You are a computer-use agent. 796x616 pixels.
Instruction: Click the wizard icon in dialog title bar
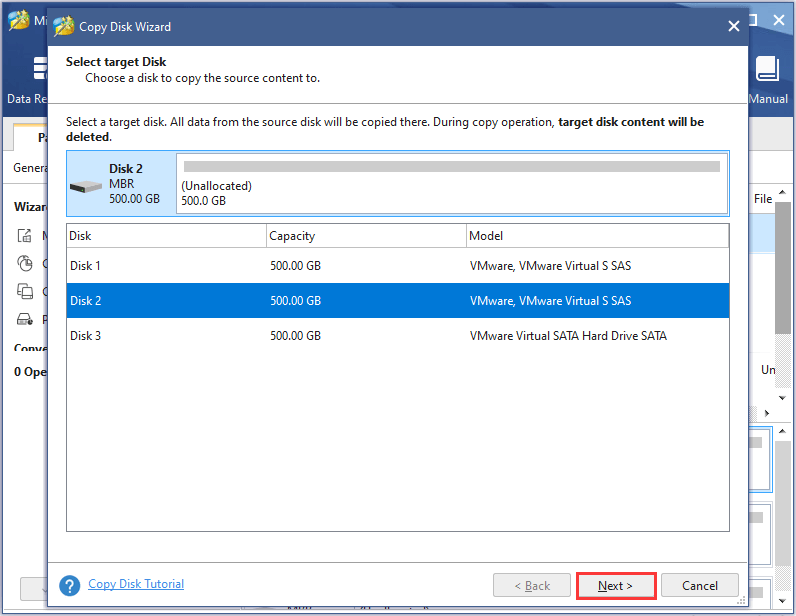(64, 26)
